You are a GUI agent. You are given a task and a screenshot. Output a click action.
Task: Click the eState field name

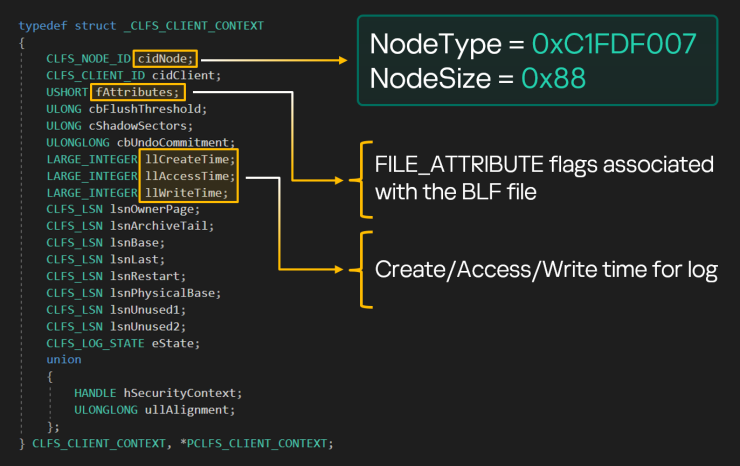[x=161, y=343]
